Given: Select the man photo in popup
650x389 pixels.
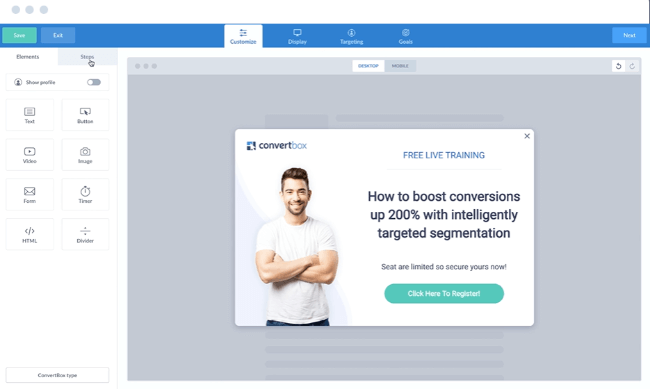Looking at the screenshot, I should [297, 246].
